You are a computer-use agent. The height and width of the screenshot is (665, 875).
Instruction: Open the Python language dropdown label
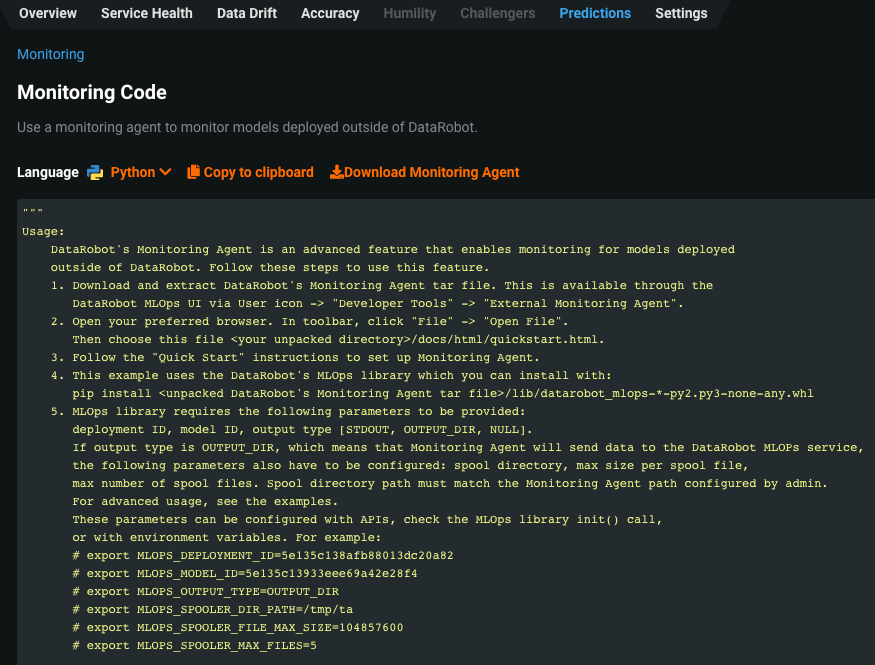(x=133, y=172)
